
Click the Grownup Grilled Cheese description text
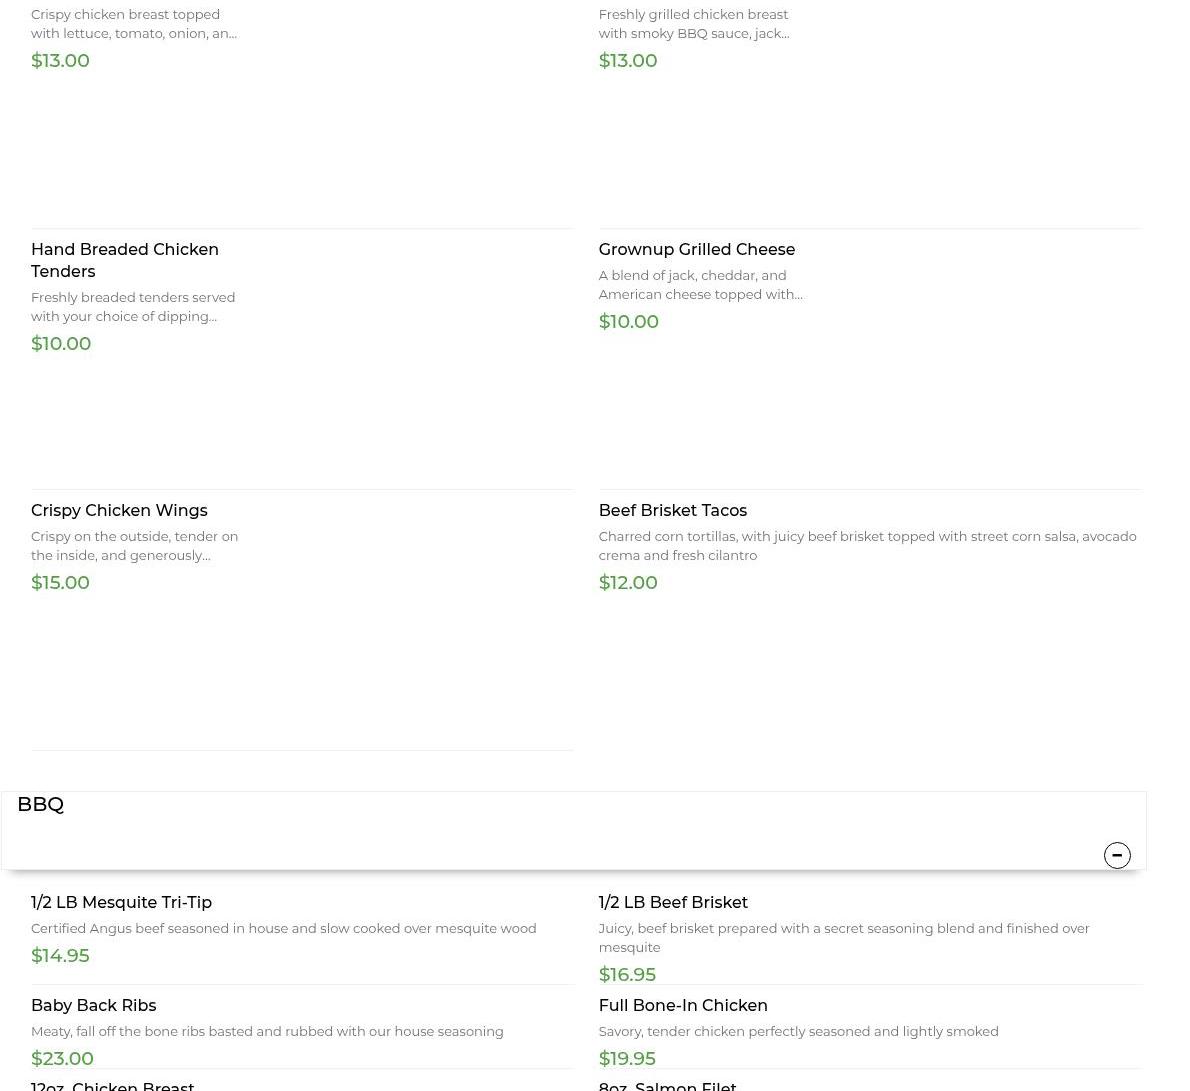(700, 284)
